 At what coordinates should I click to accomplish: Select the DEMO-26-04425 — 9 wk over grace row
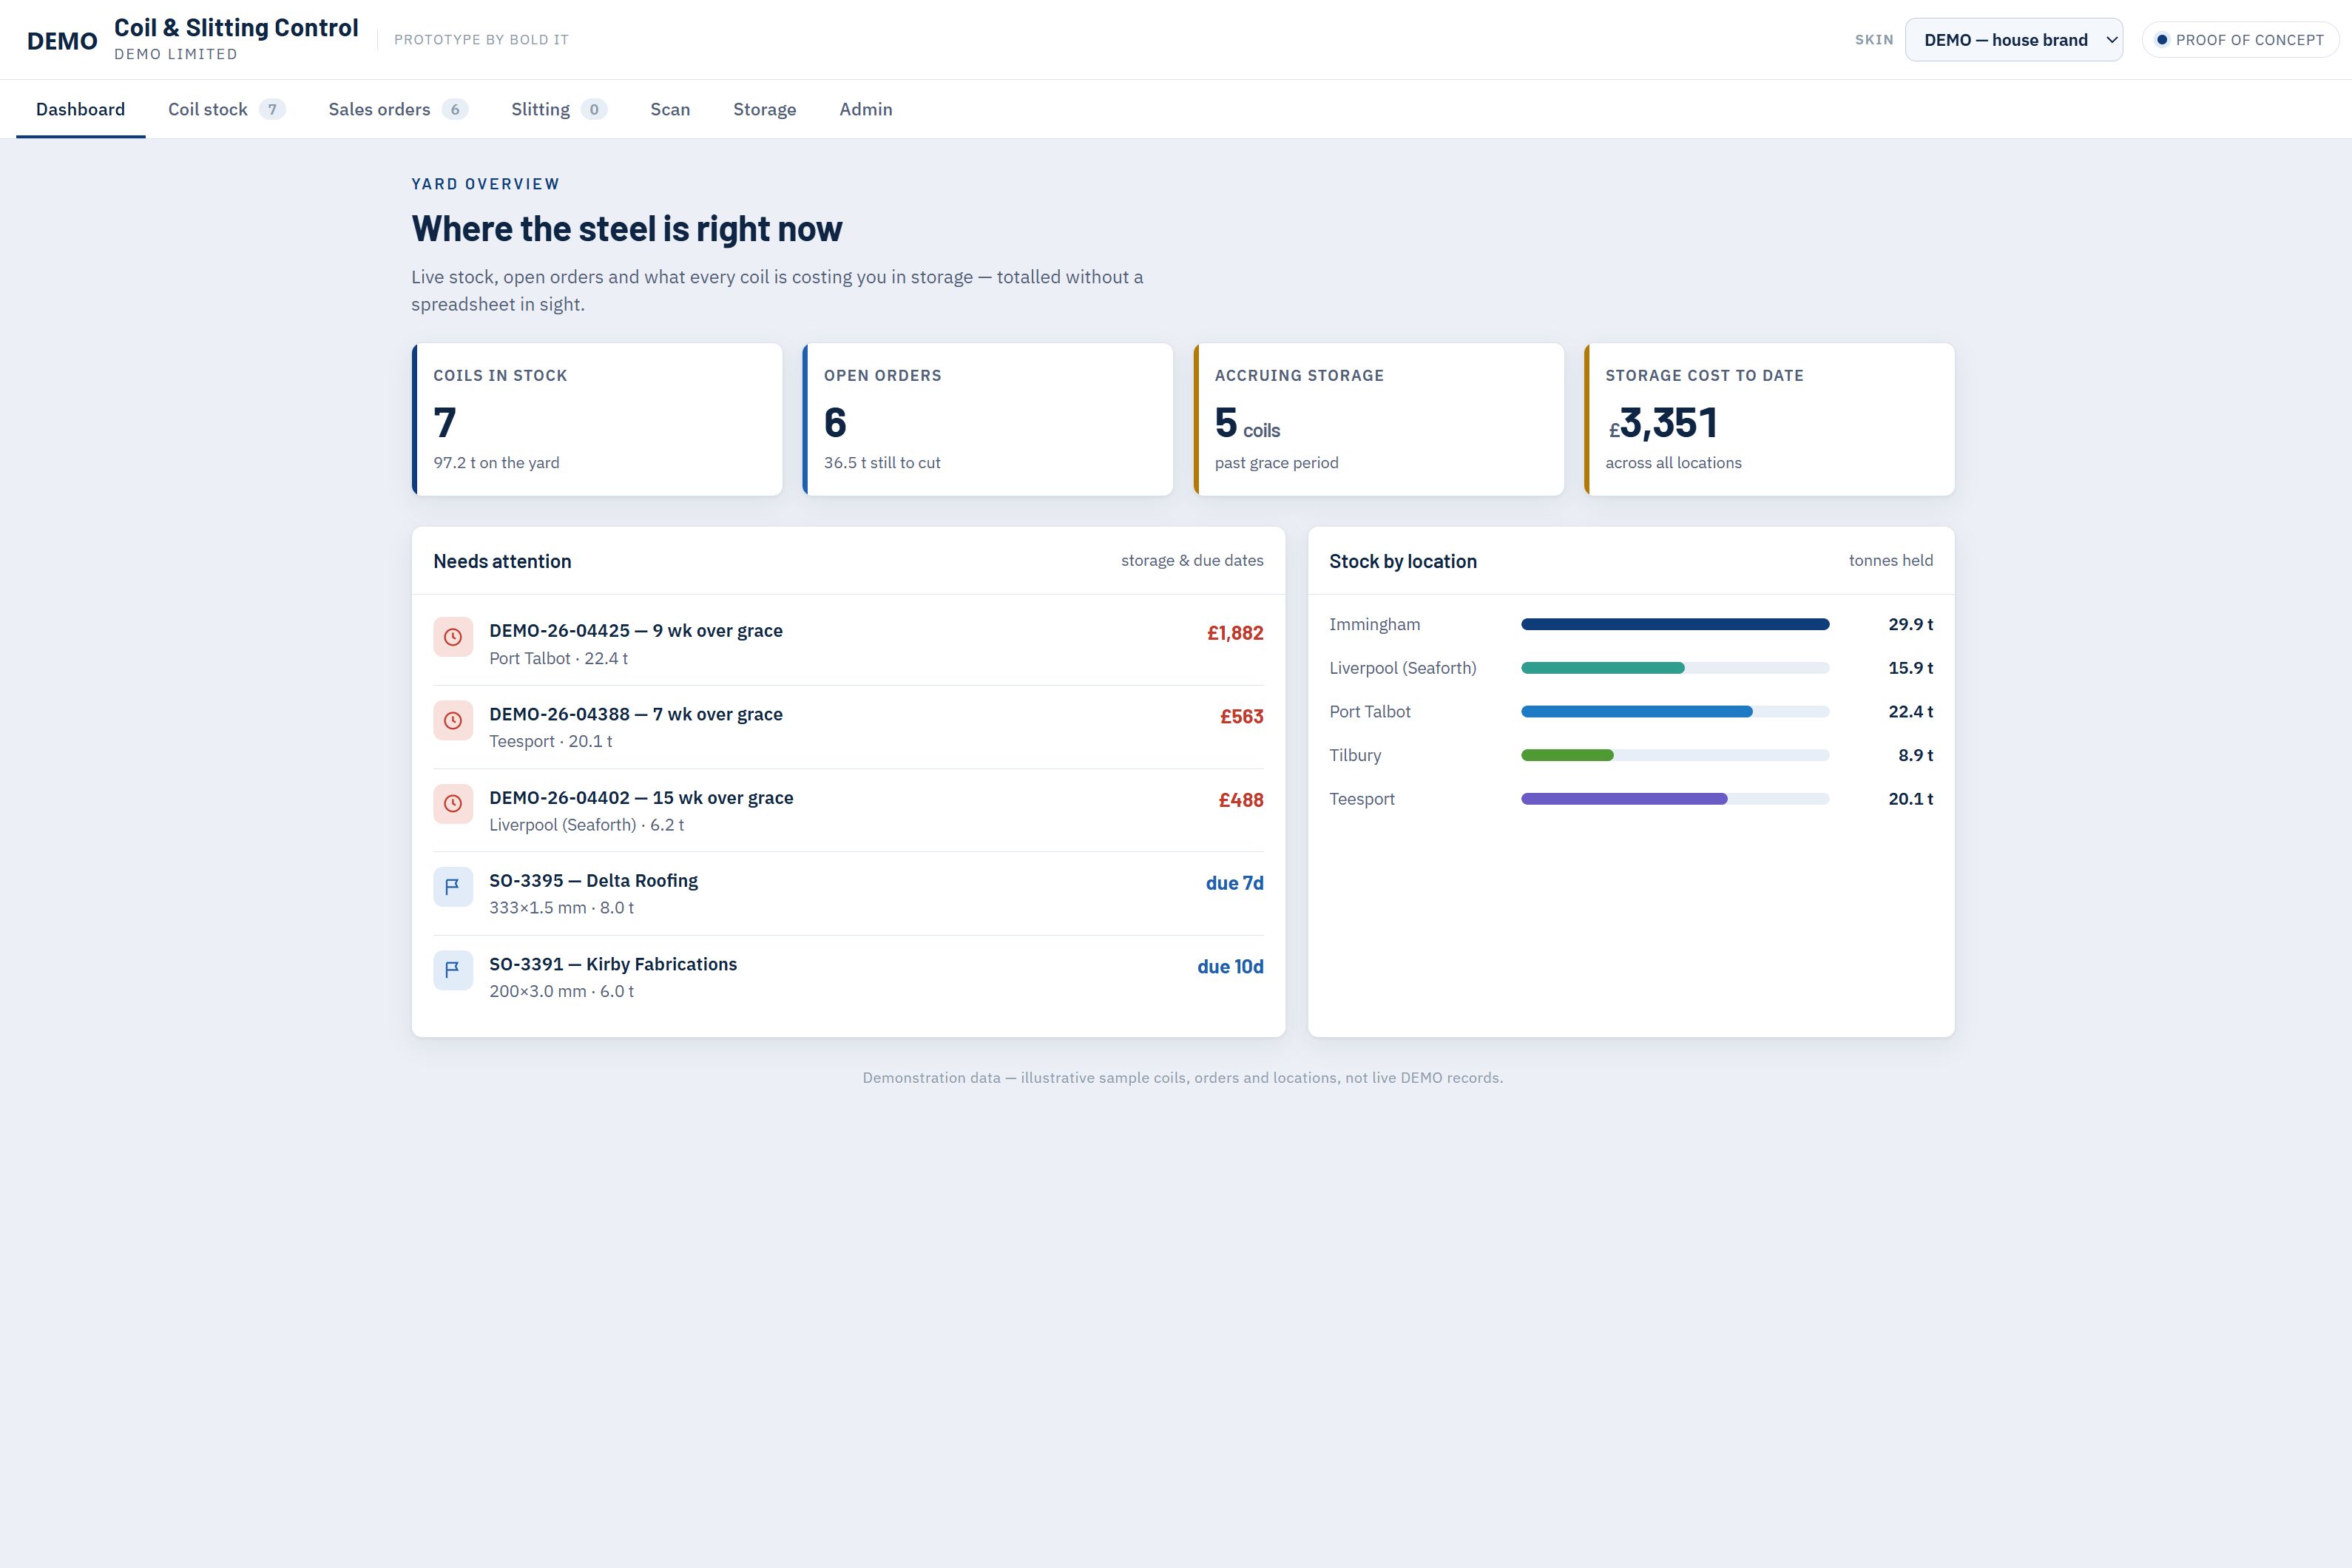point(848,643)
